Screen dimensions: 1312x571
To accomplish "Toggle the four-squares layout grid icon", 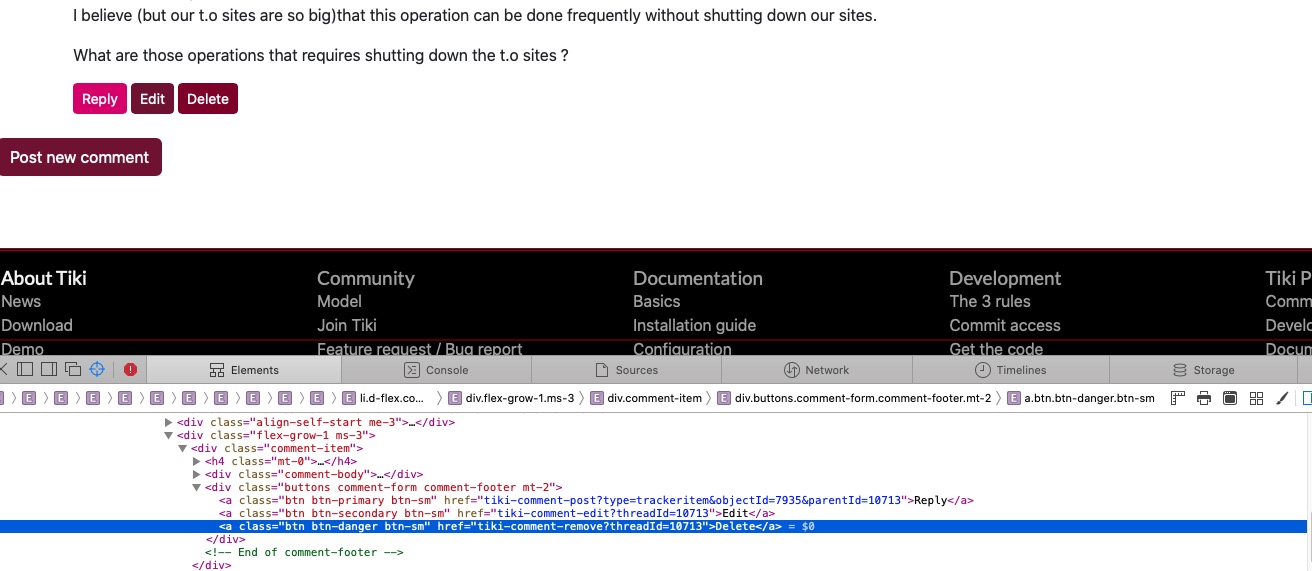I will click(1257, 398).
